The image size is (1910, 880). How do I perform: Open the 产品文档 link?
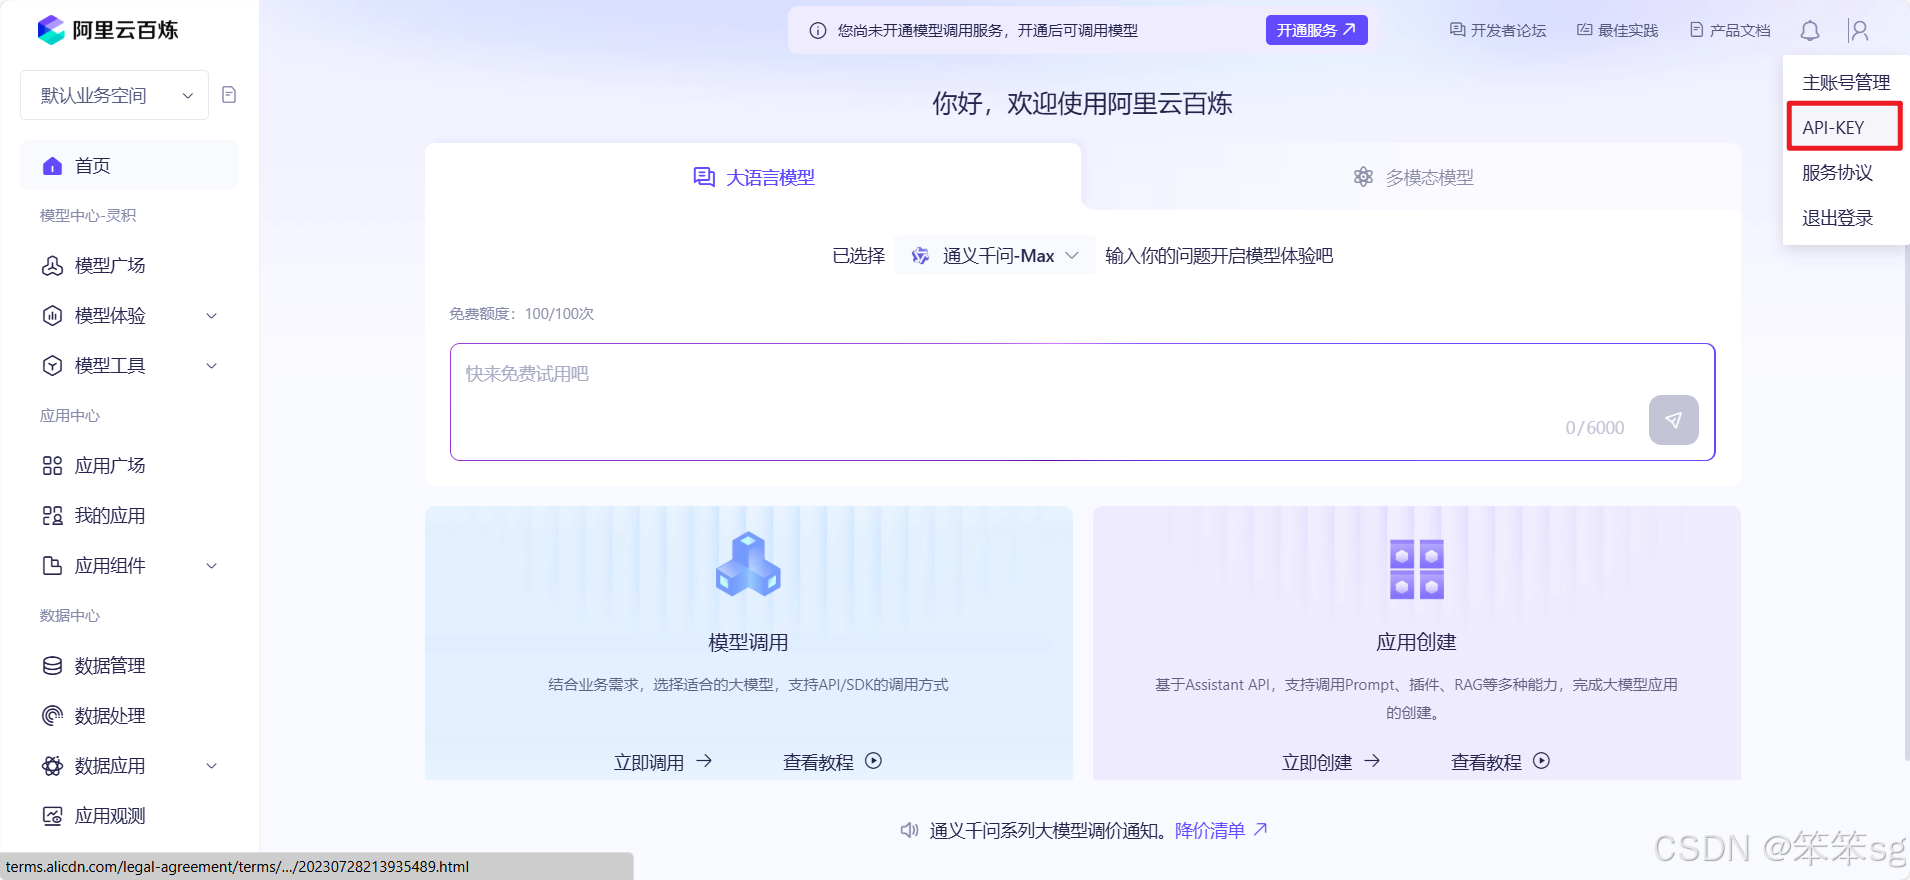(1730, 31)
